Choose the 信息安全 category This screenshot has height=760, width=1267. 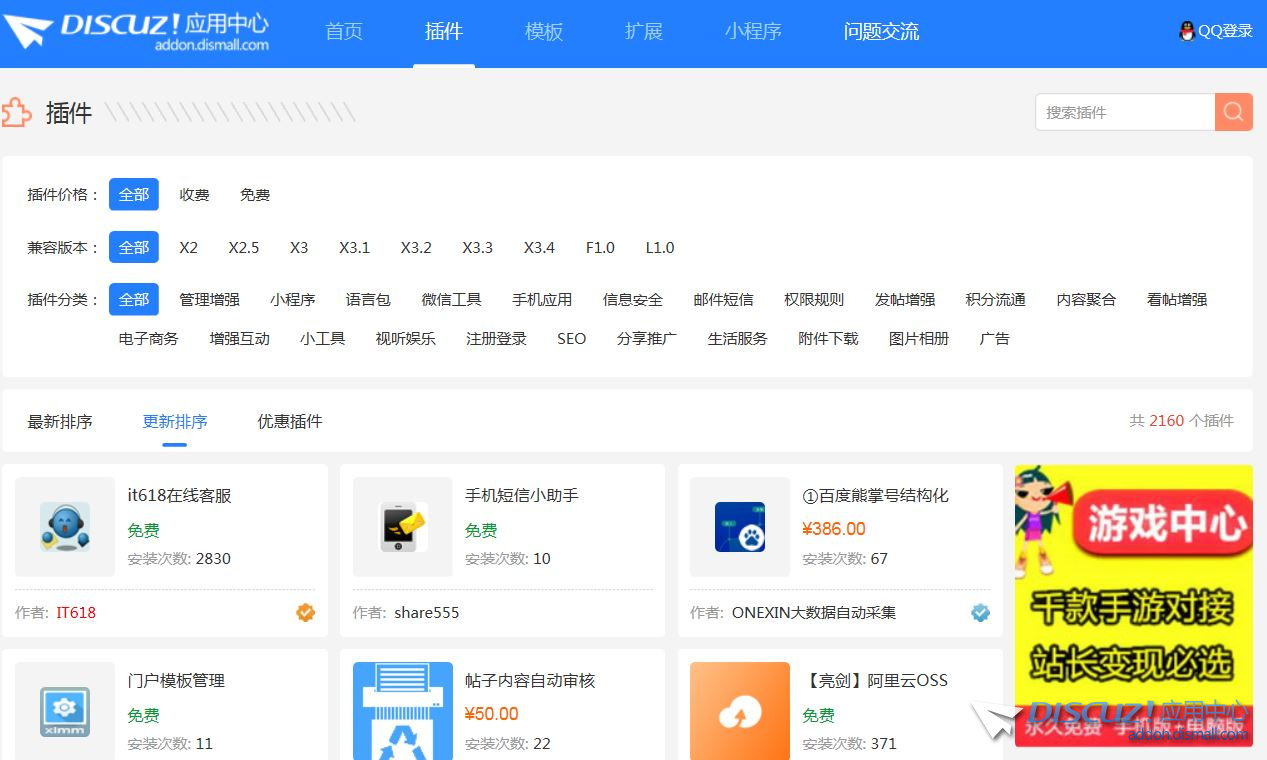[x=633, y=299]
